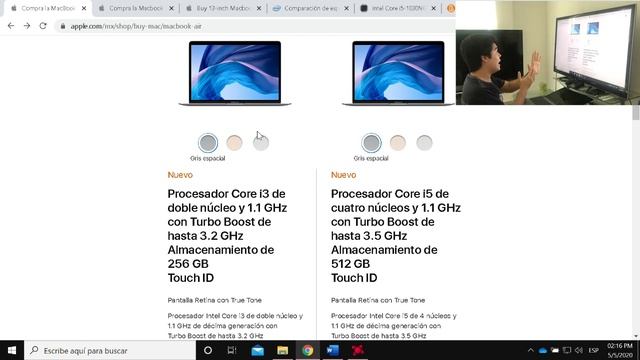The width and height of the screenshot is (640, 360).
Task: Close the 'Intel Core i5' tab
Action: click(433, 8)
